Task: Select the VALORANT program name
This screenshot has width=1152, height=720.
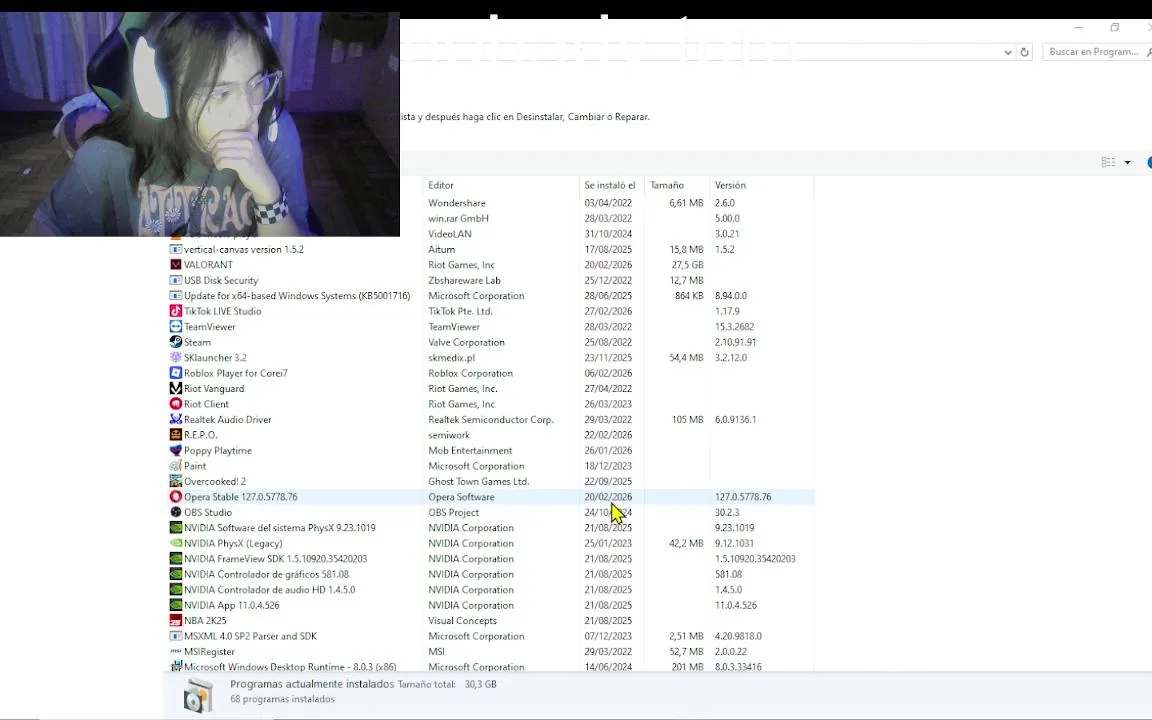Action: click(x=208, y=264)
